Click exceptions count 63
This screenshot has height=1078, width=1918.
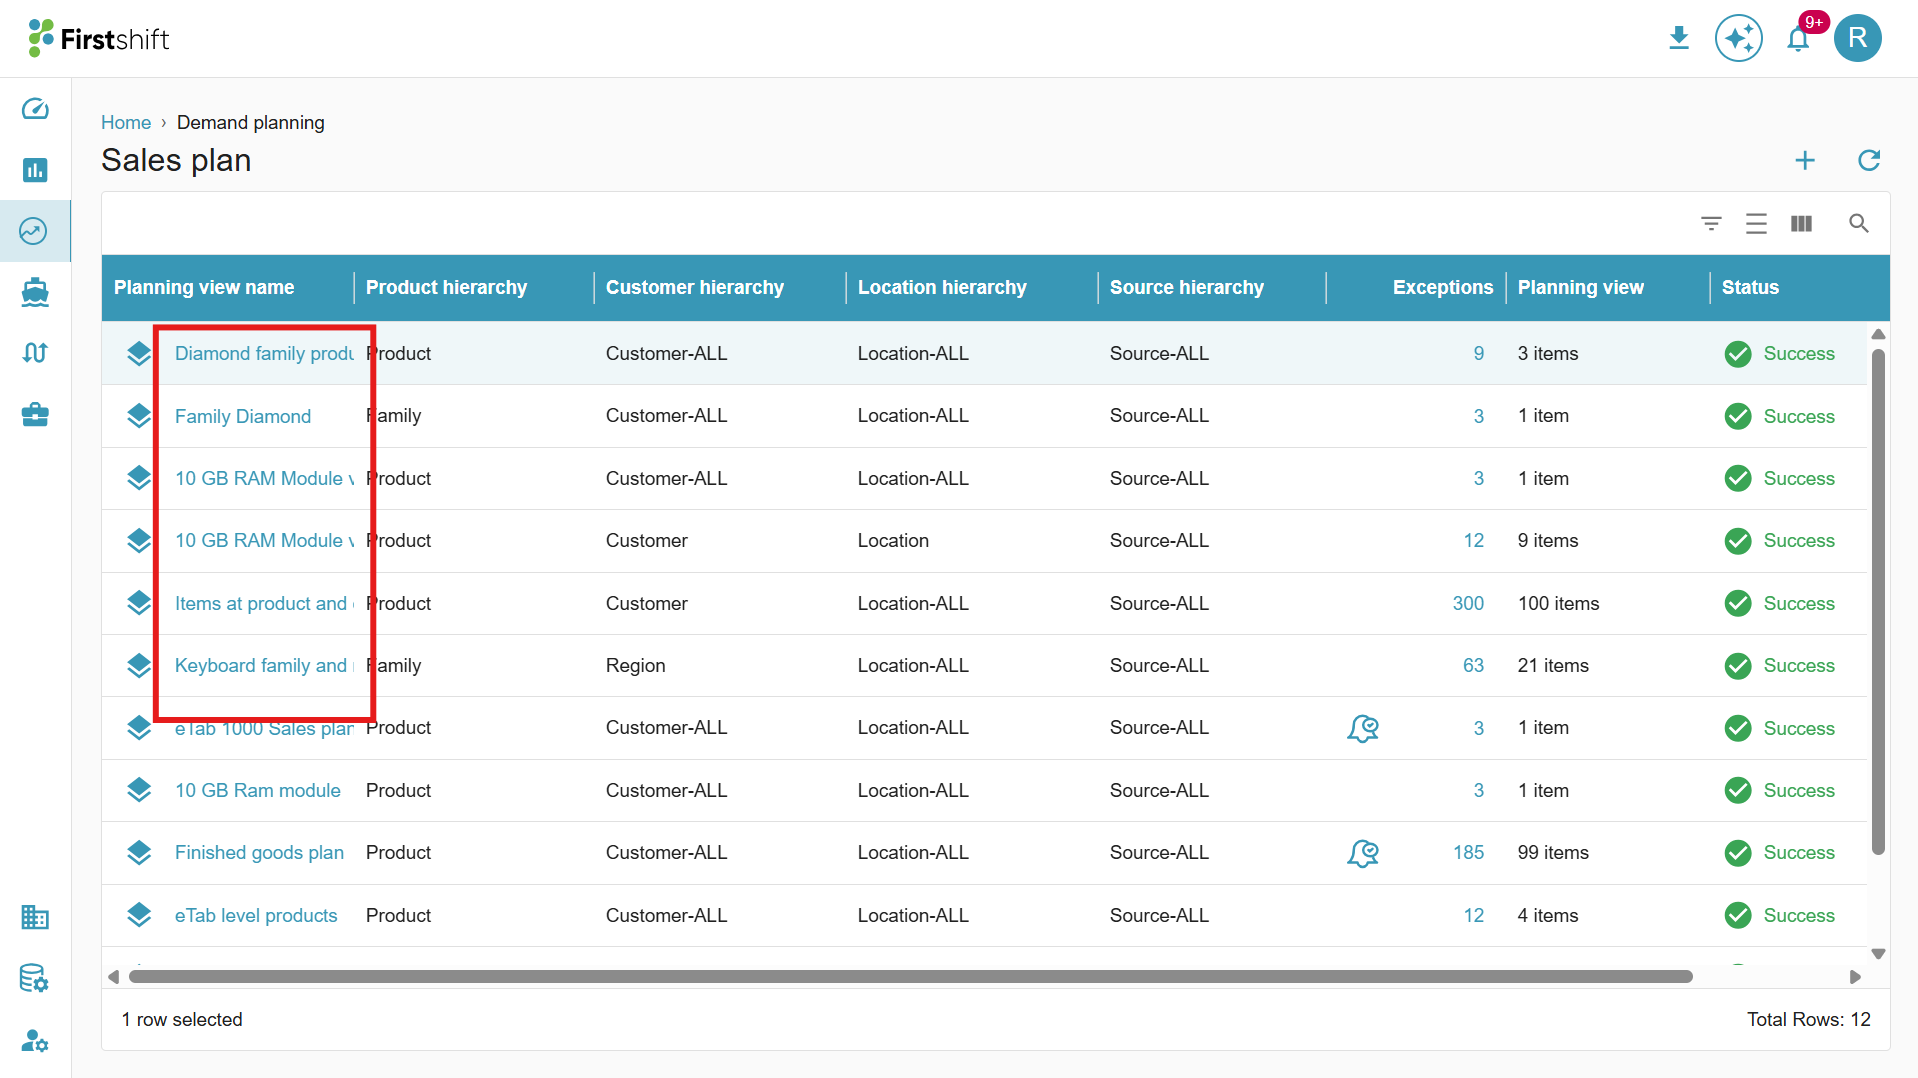(1473, 665)
